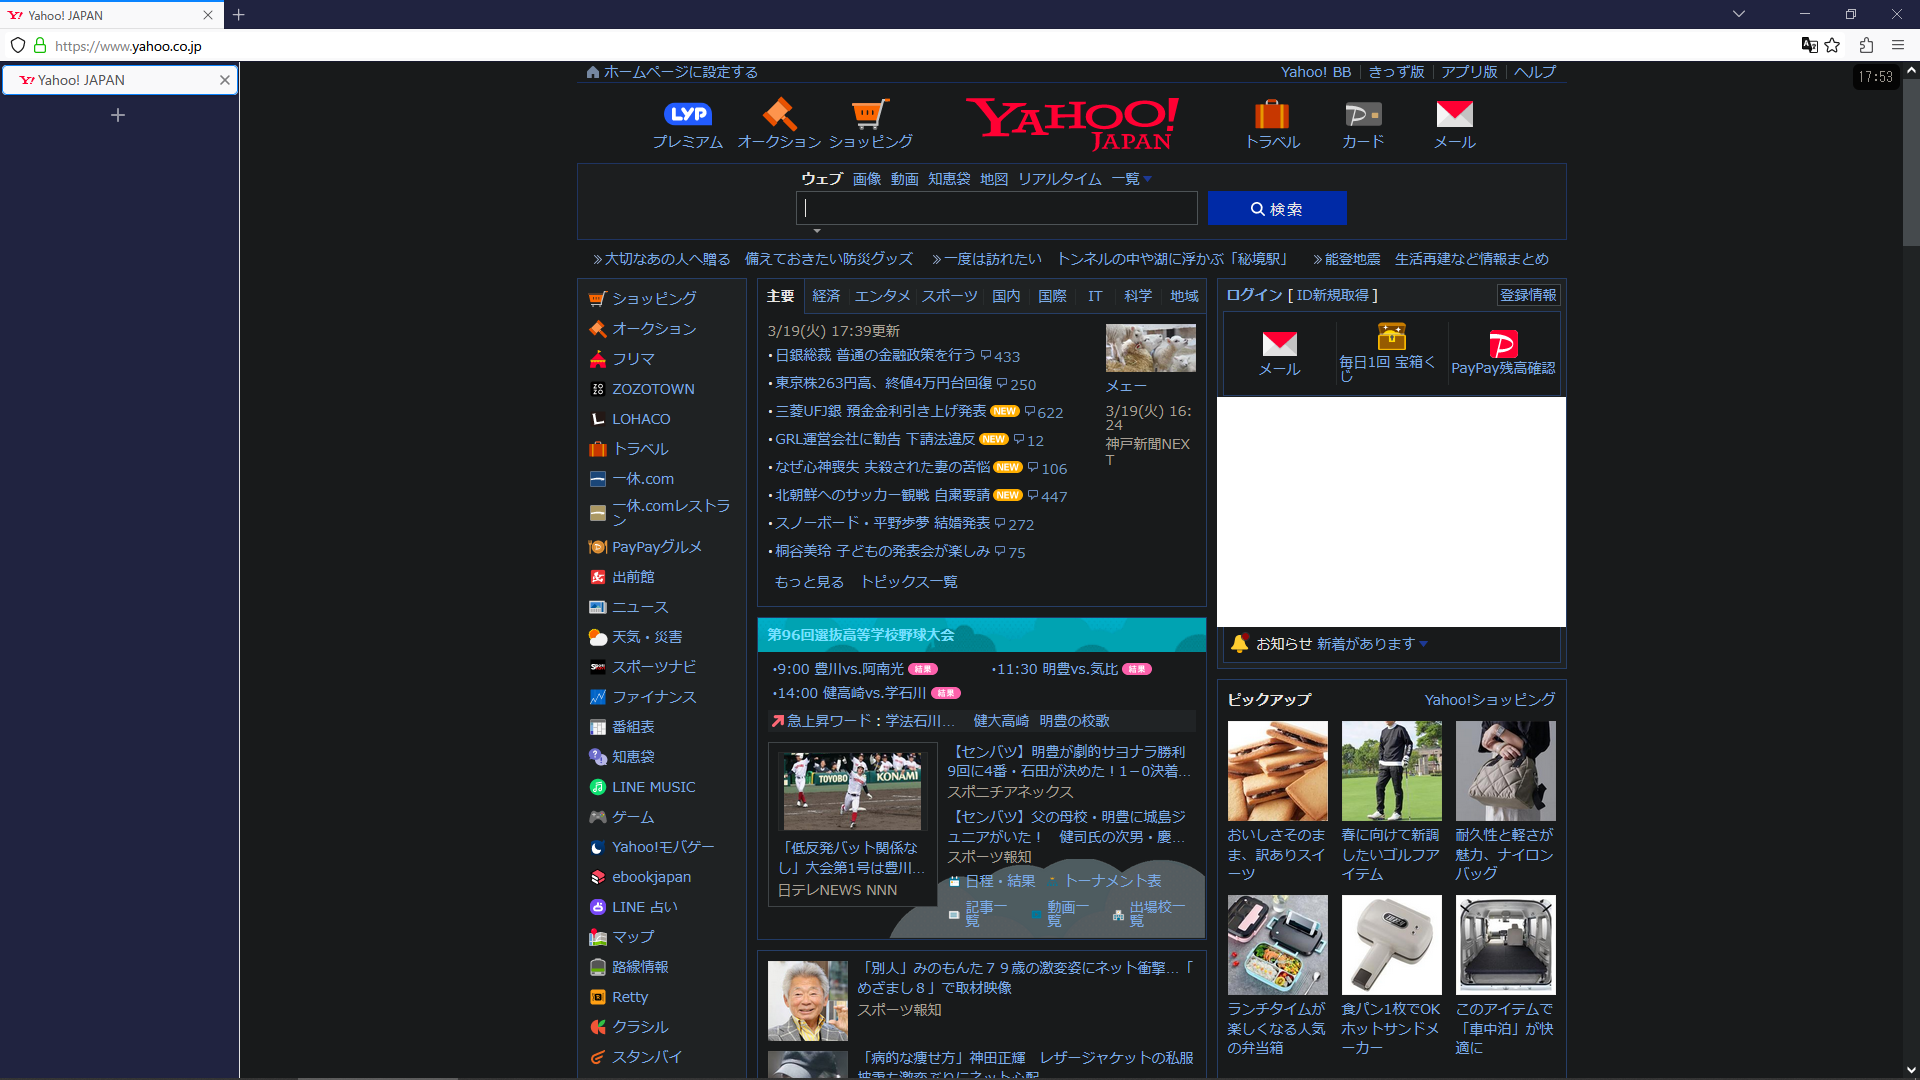Click inside the web search input field
The width and height of the screenshot is (1920, 1080).
(997, 208)
